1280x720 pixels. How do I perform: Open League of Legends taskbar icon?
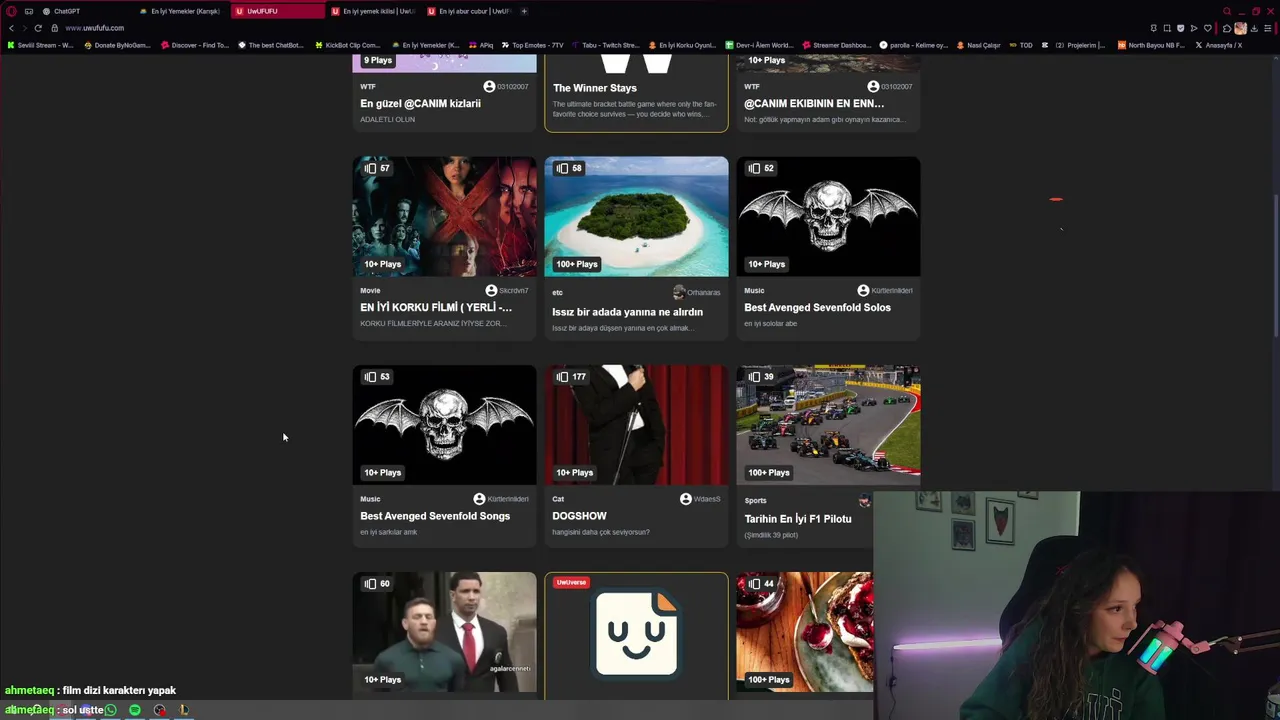(183, 710)
